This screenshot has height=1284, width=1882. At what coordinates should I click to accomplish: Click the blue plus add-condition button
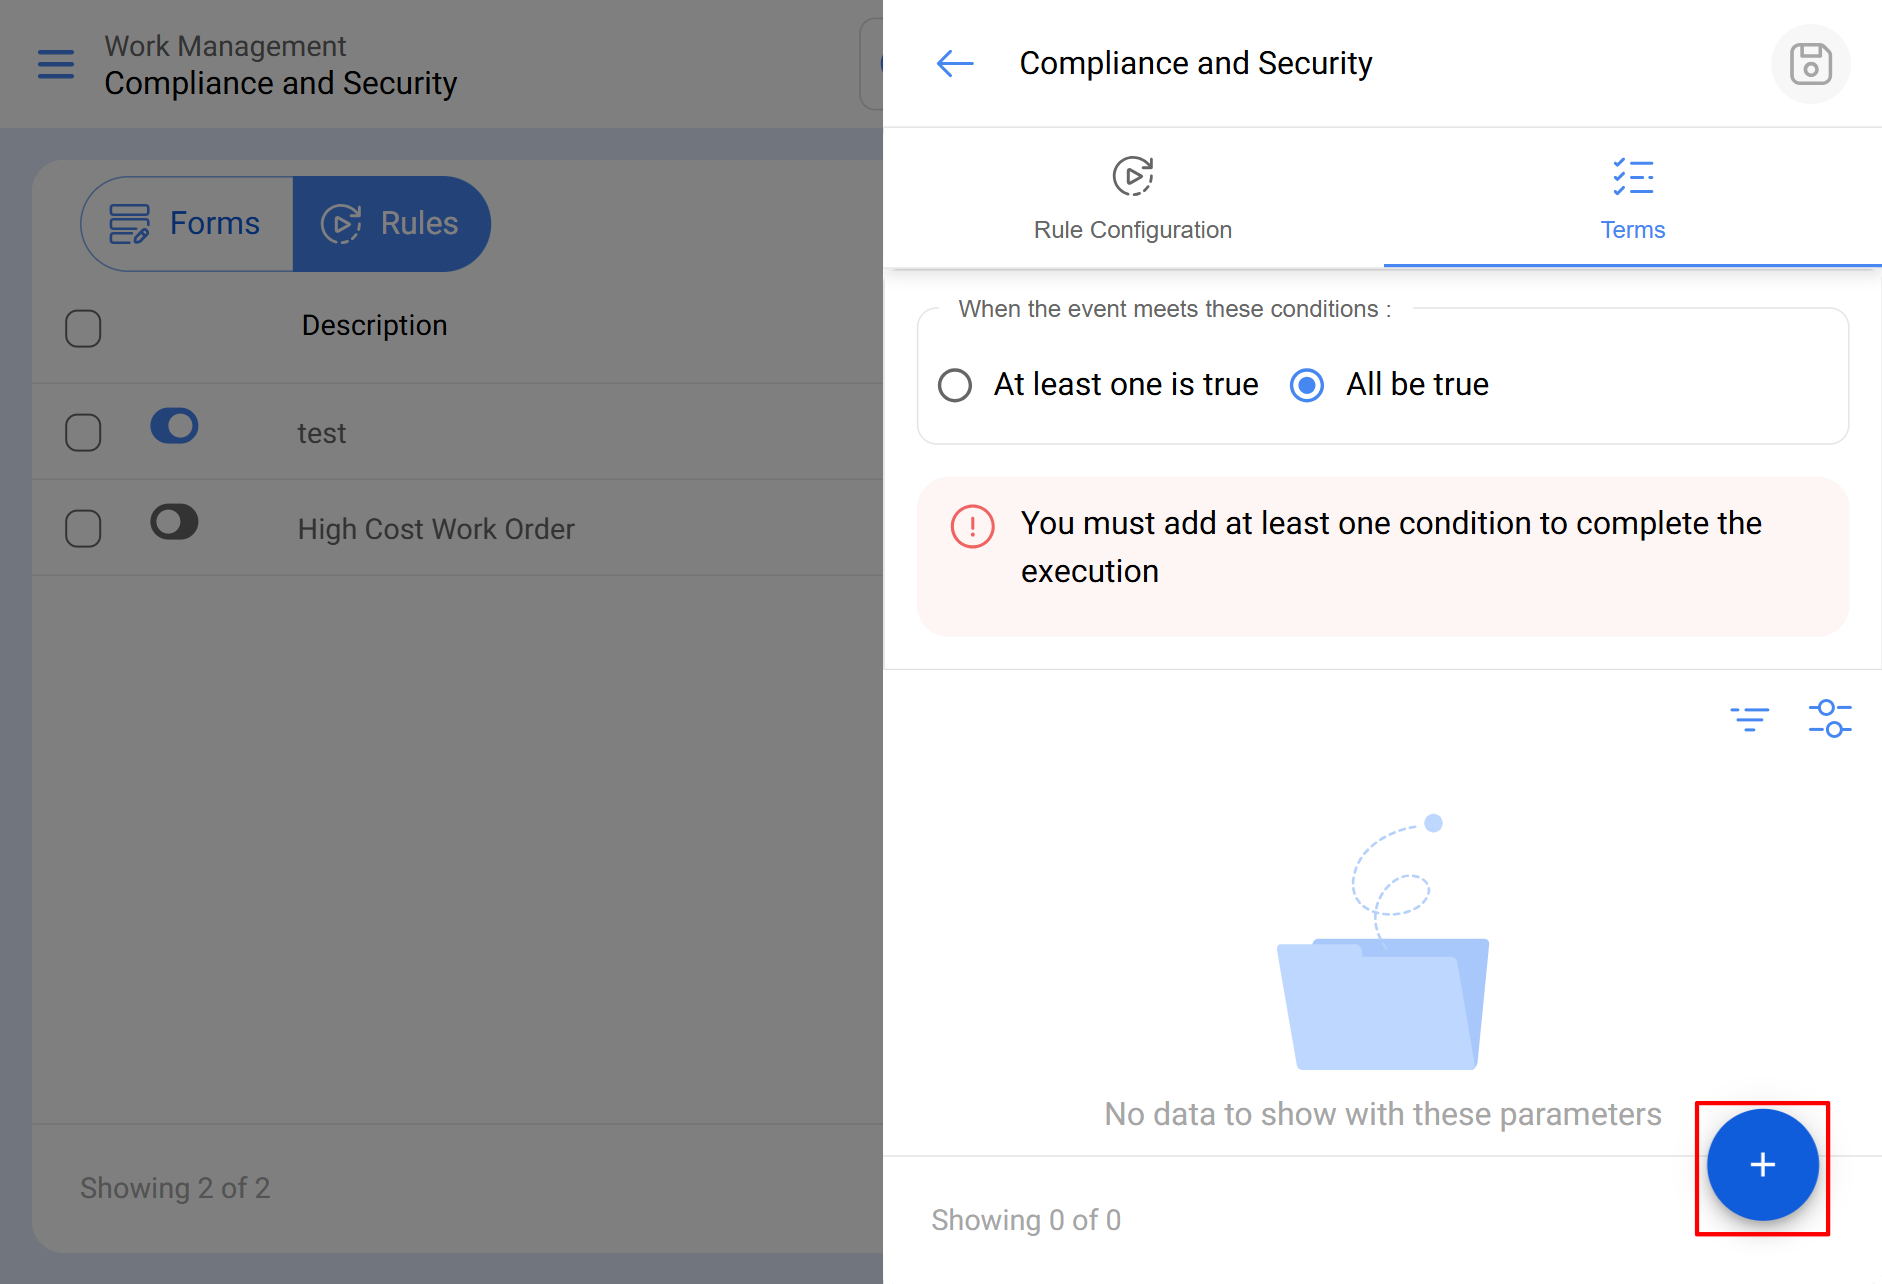(1762, 1165)
